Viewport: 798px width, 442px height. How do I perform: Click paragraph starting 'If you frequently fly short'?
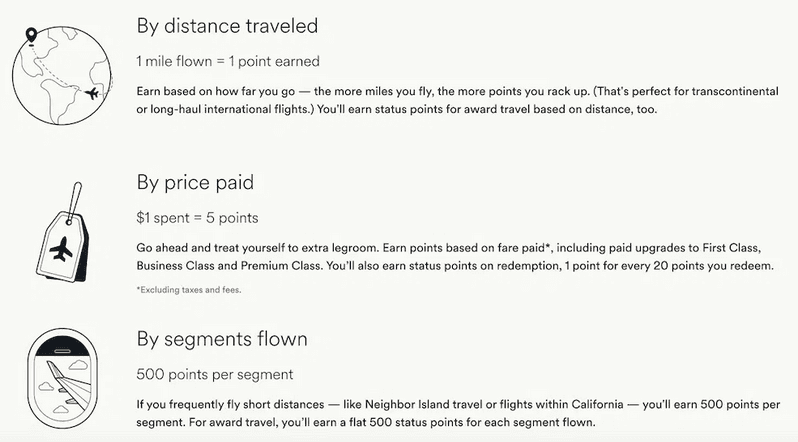460,414
